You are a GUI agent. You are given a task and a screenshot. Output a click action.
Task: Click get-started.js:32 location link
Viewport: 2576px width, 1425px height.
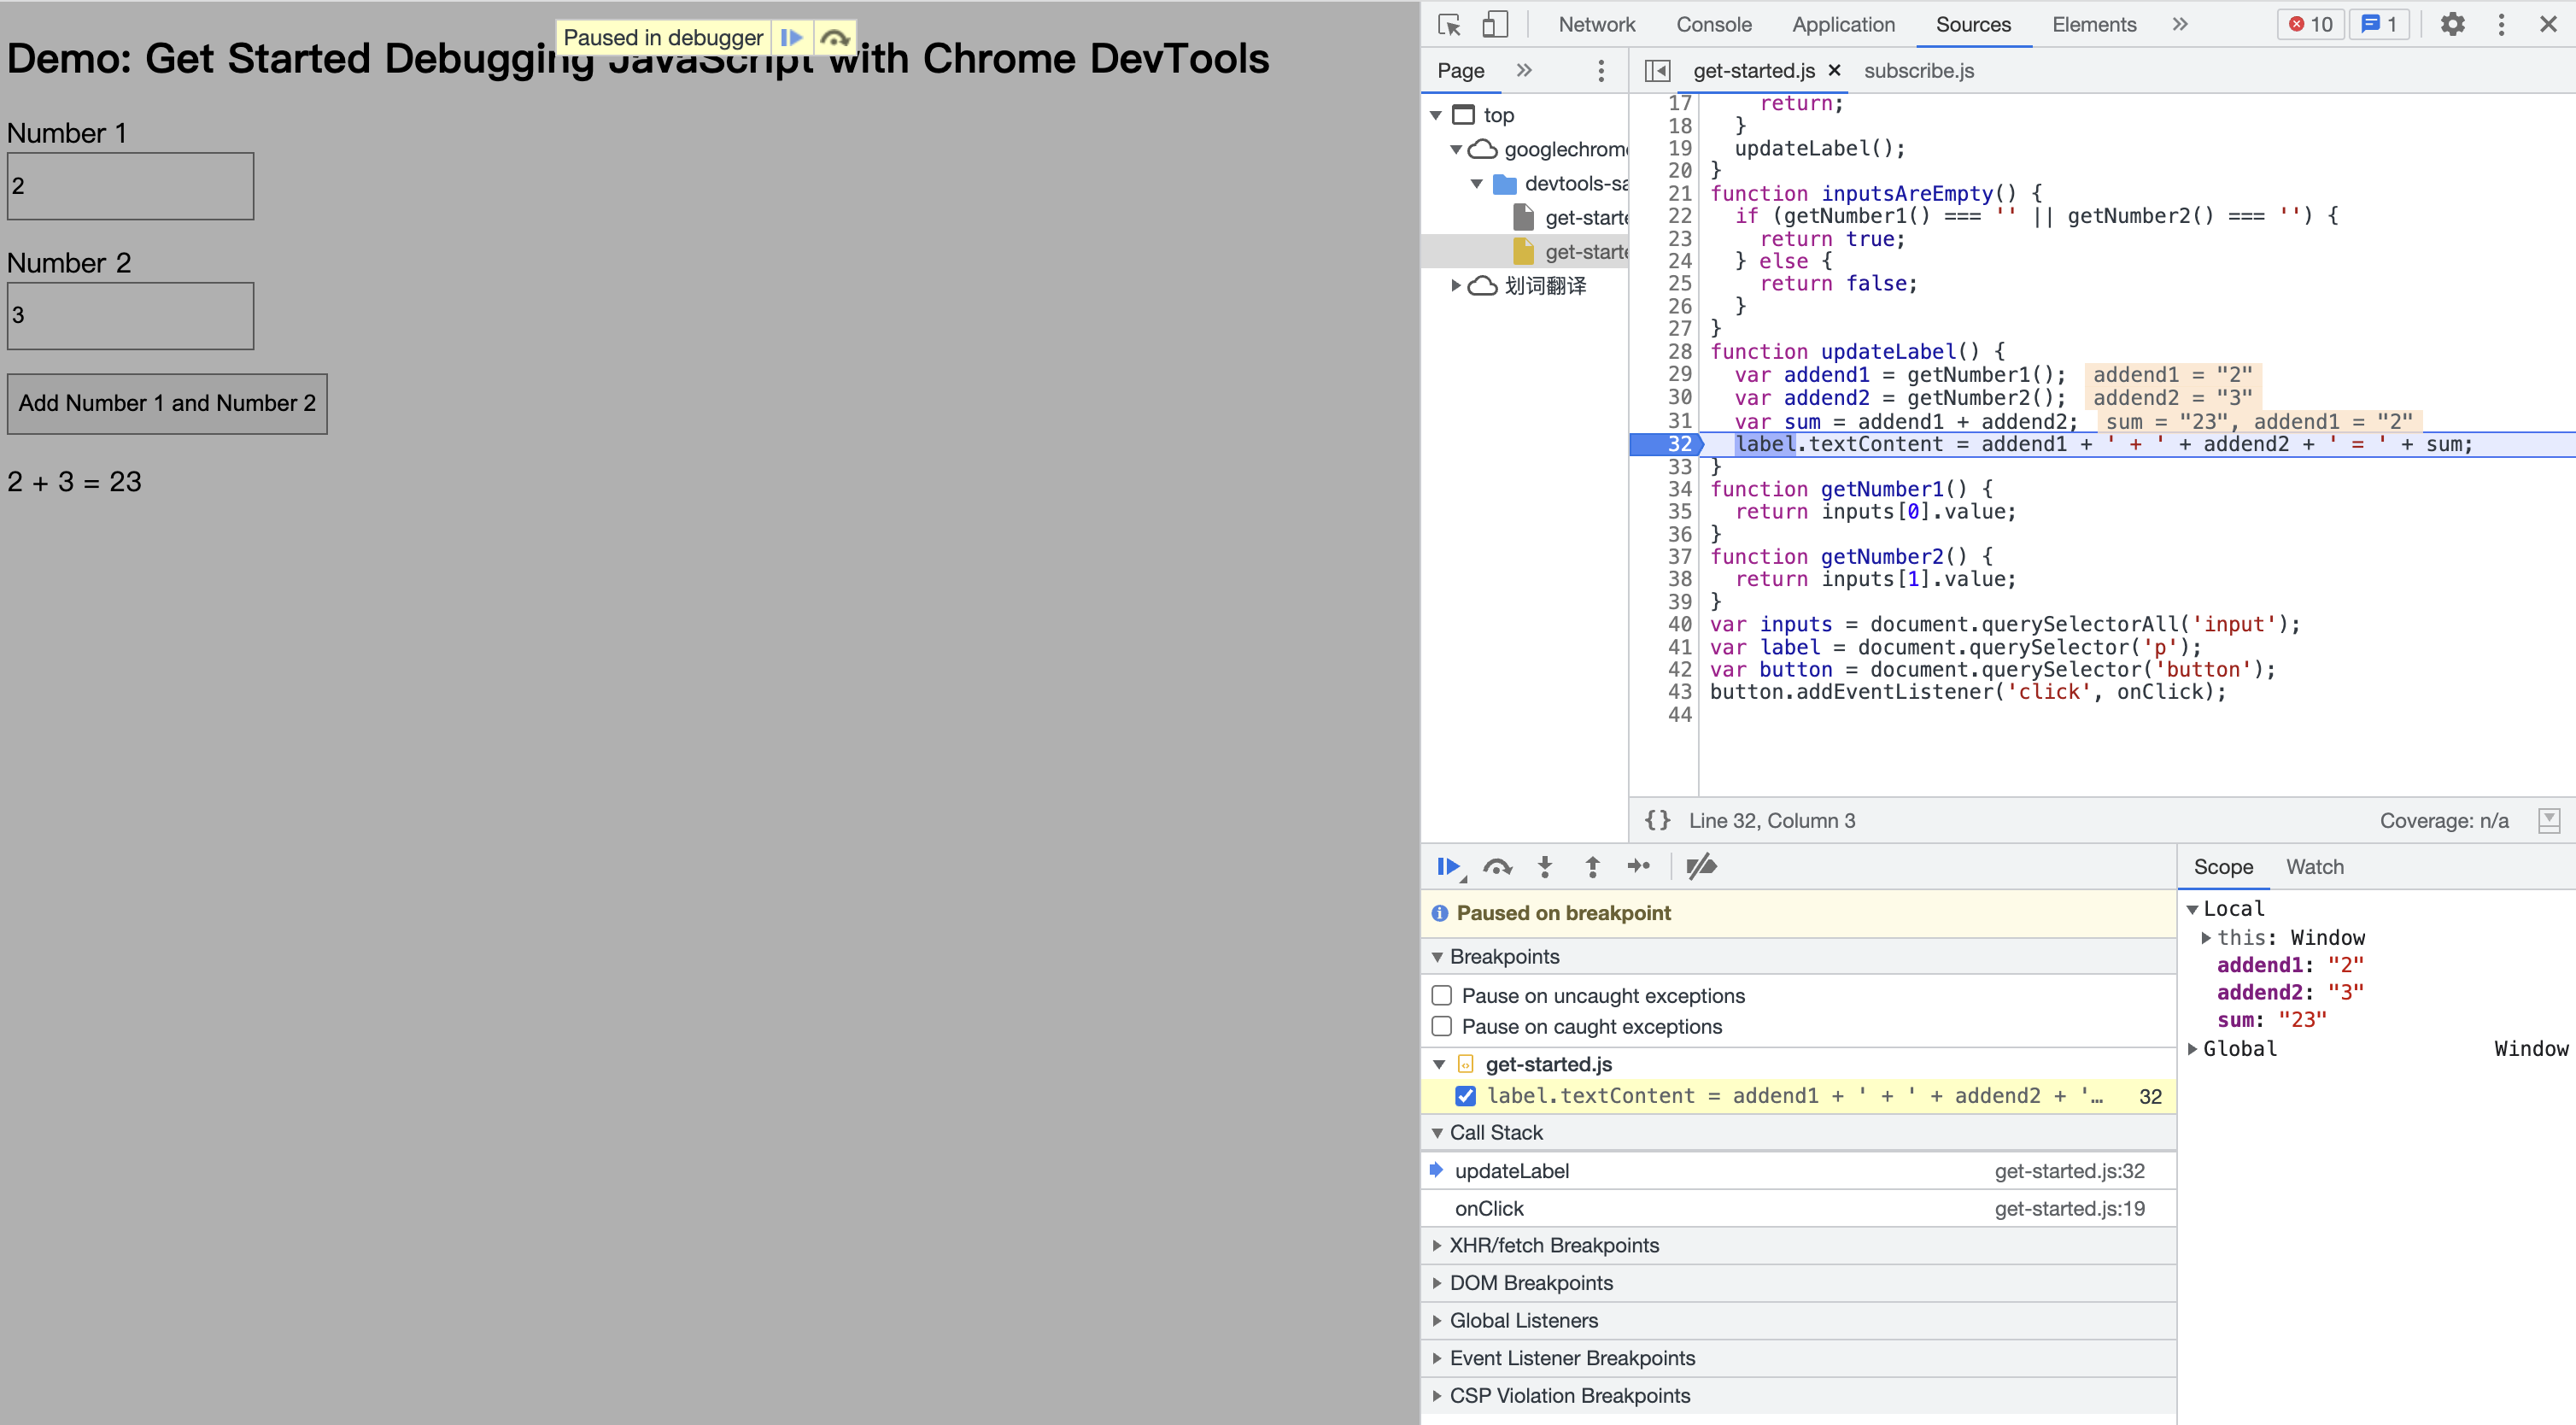[2069, 1170]
